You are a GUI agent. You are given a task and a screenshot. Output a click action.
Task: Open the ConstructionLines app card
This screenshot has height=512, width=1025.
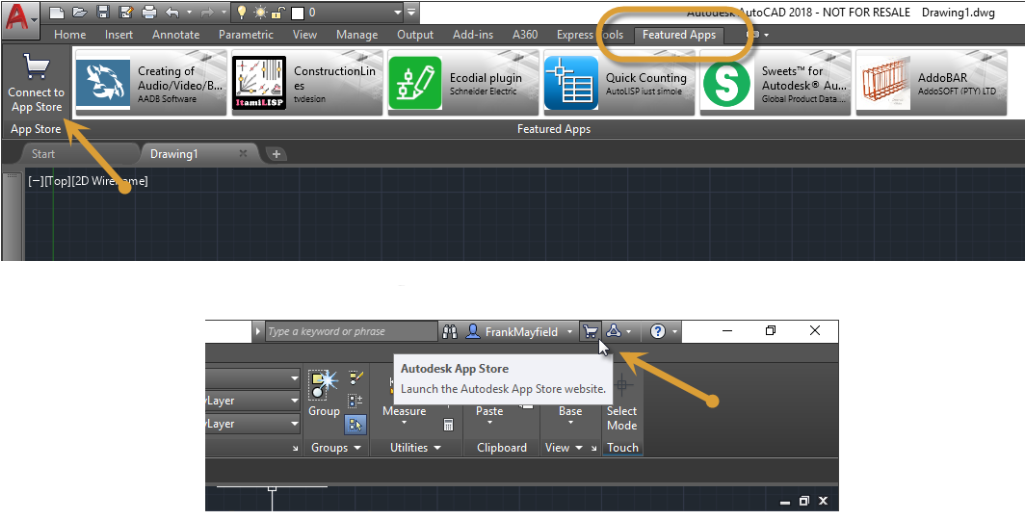[x=307, y=84]
